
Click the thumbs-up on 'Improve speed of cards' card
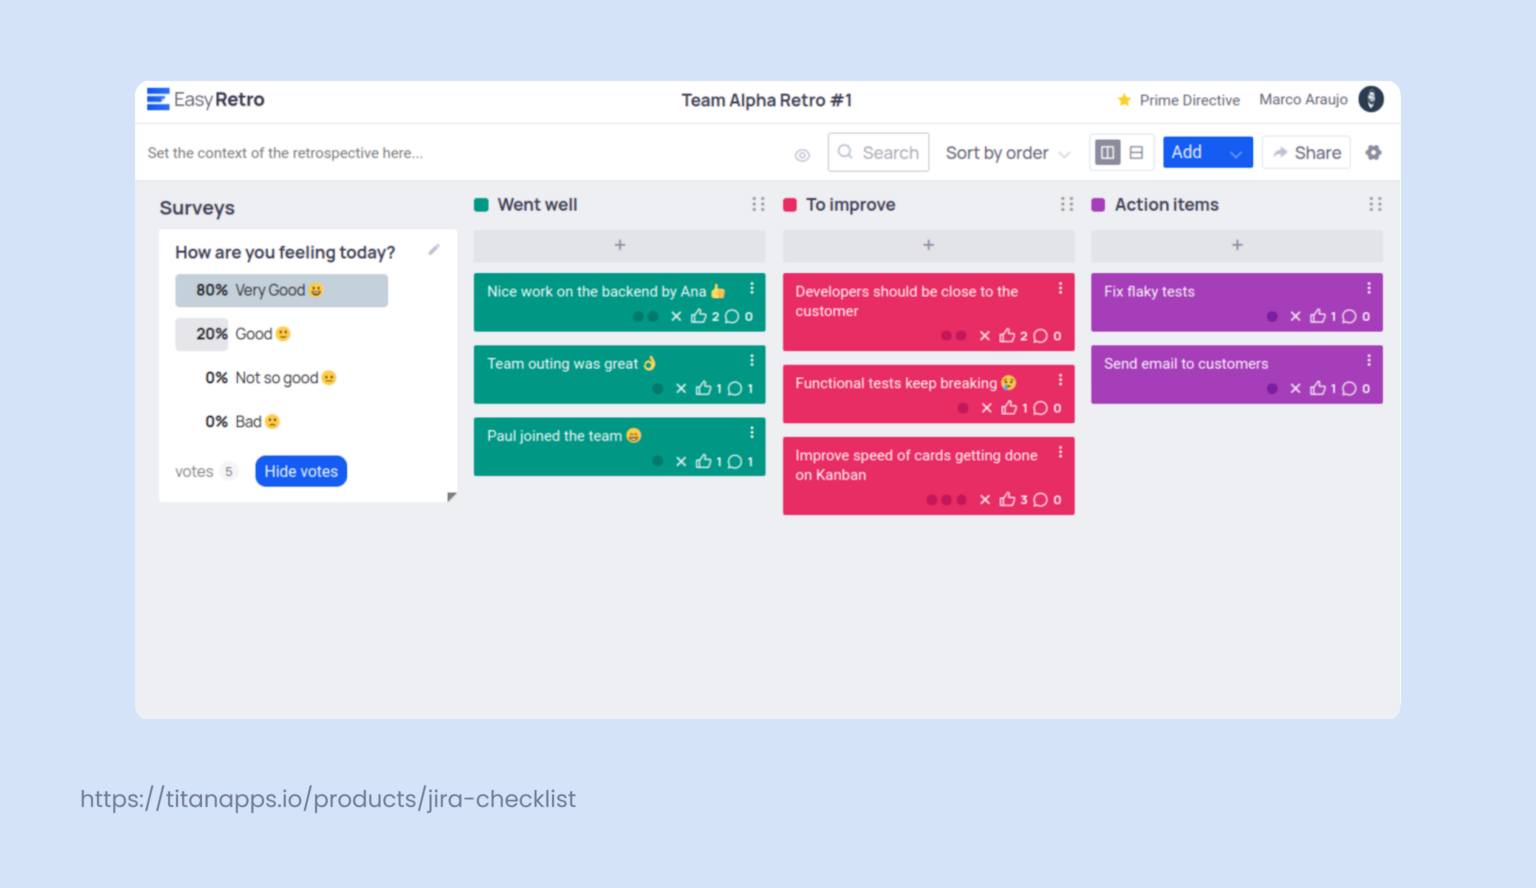[1008, 499]
